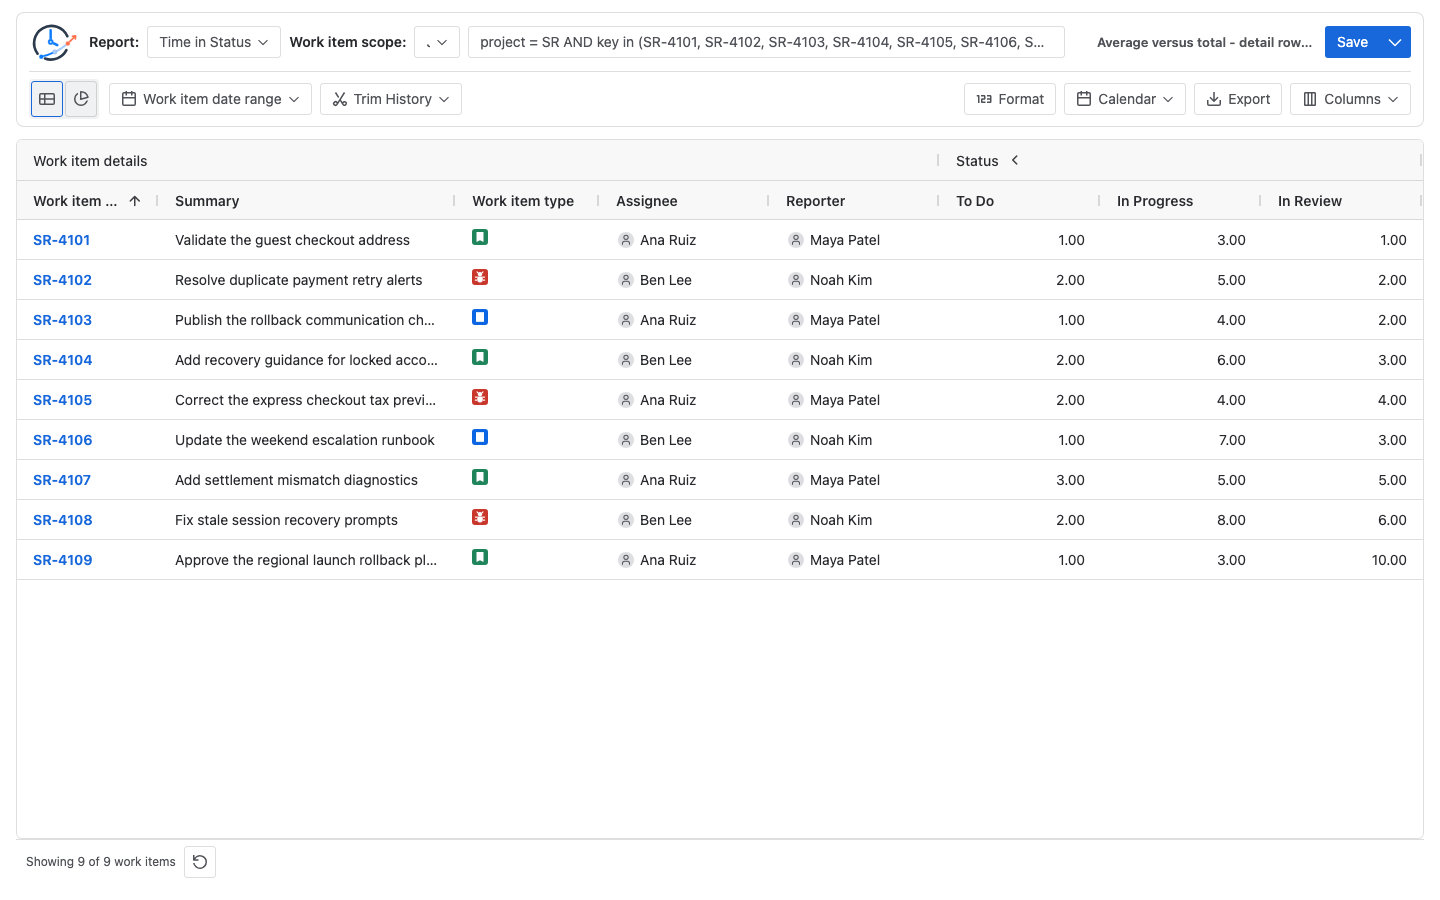Screen dimensions: 1440x900
Task: Open work item SR-4107 link
Action: (62, 480)
